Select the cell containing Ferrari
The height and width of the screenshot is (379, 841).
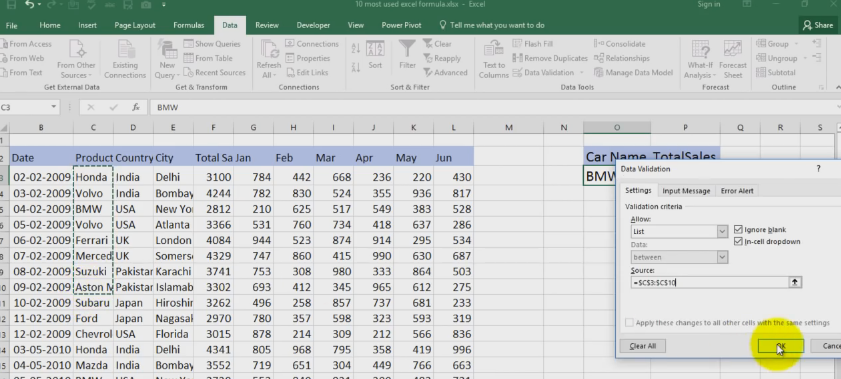(x=93, y=240)
